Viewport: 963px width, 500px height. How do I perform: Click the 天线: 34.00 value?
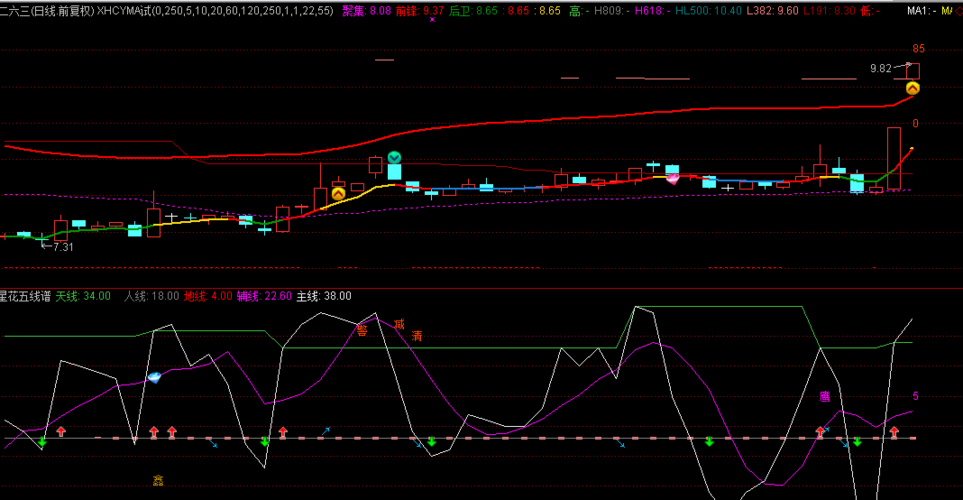coord(83,296)
